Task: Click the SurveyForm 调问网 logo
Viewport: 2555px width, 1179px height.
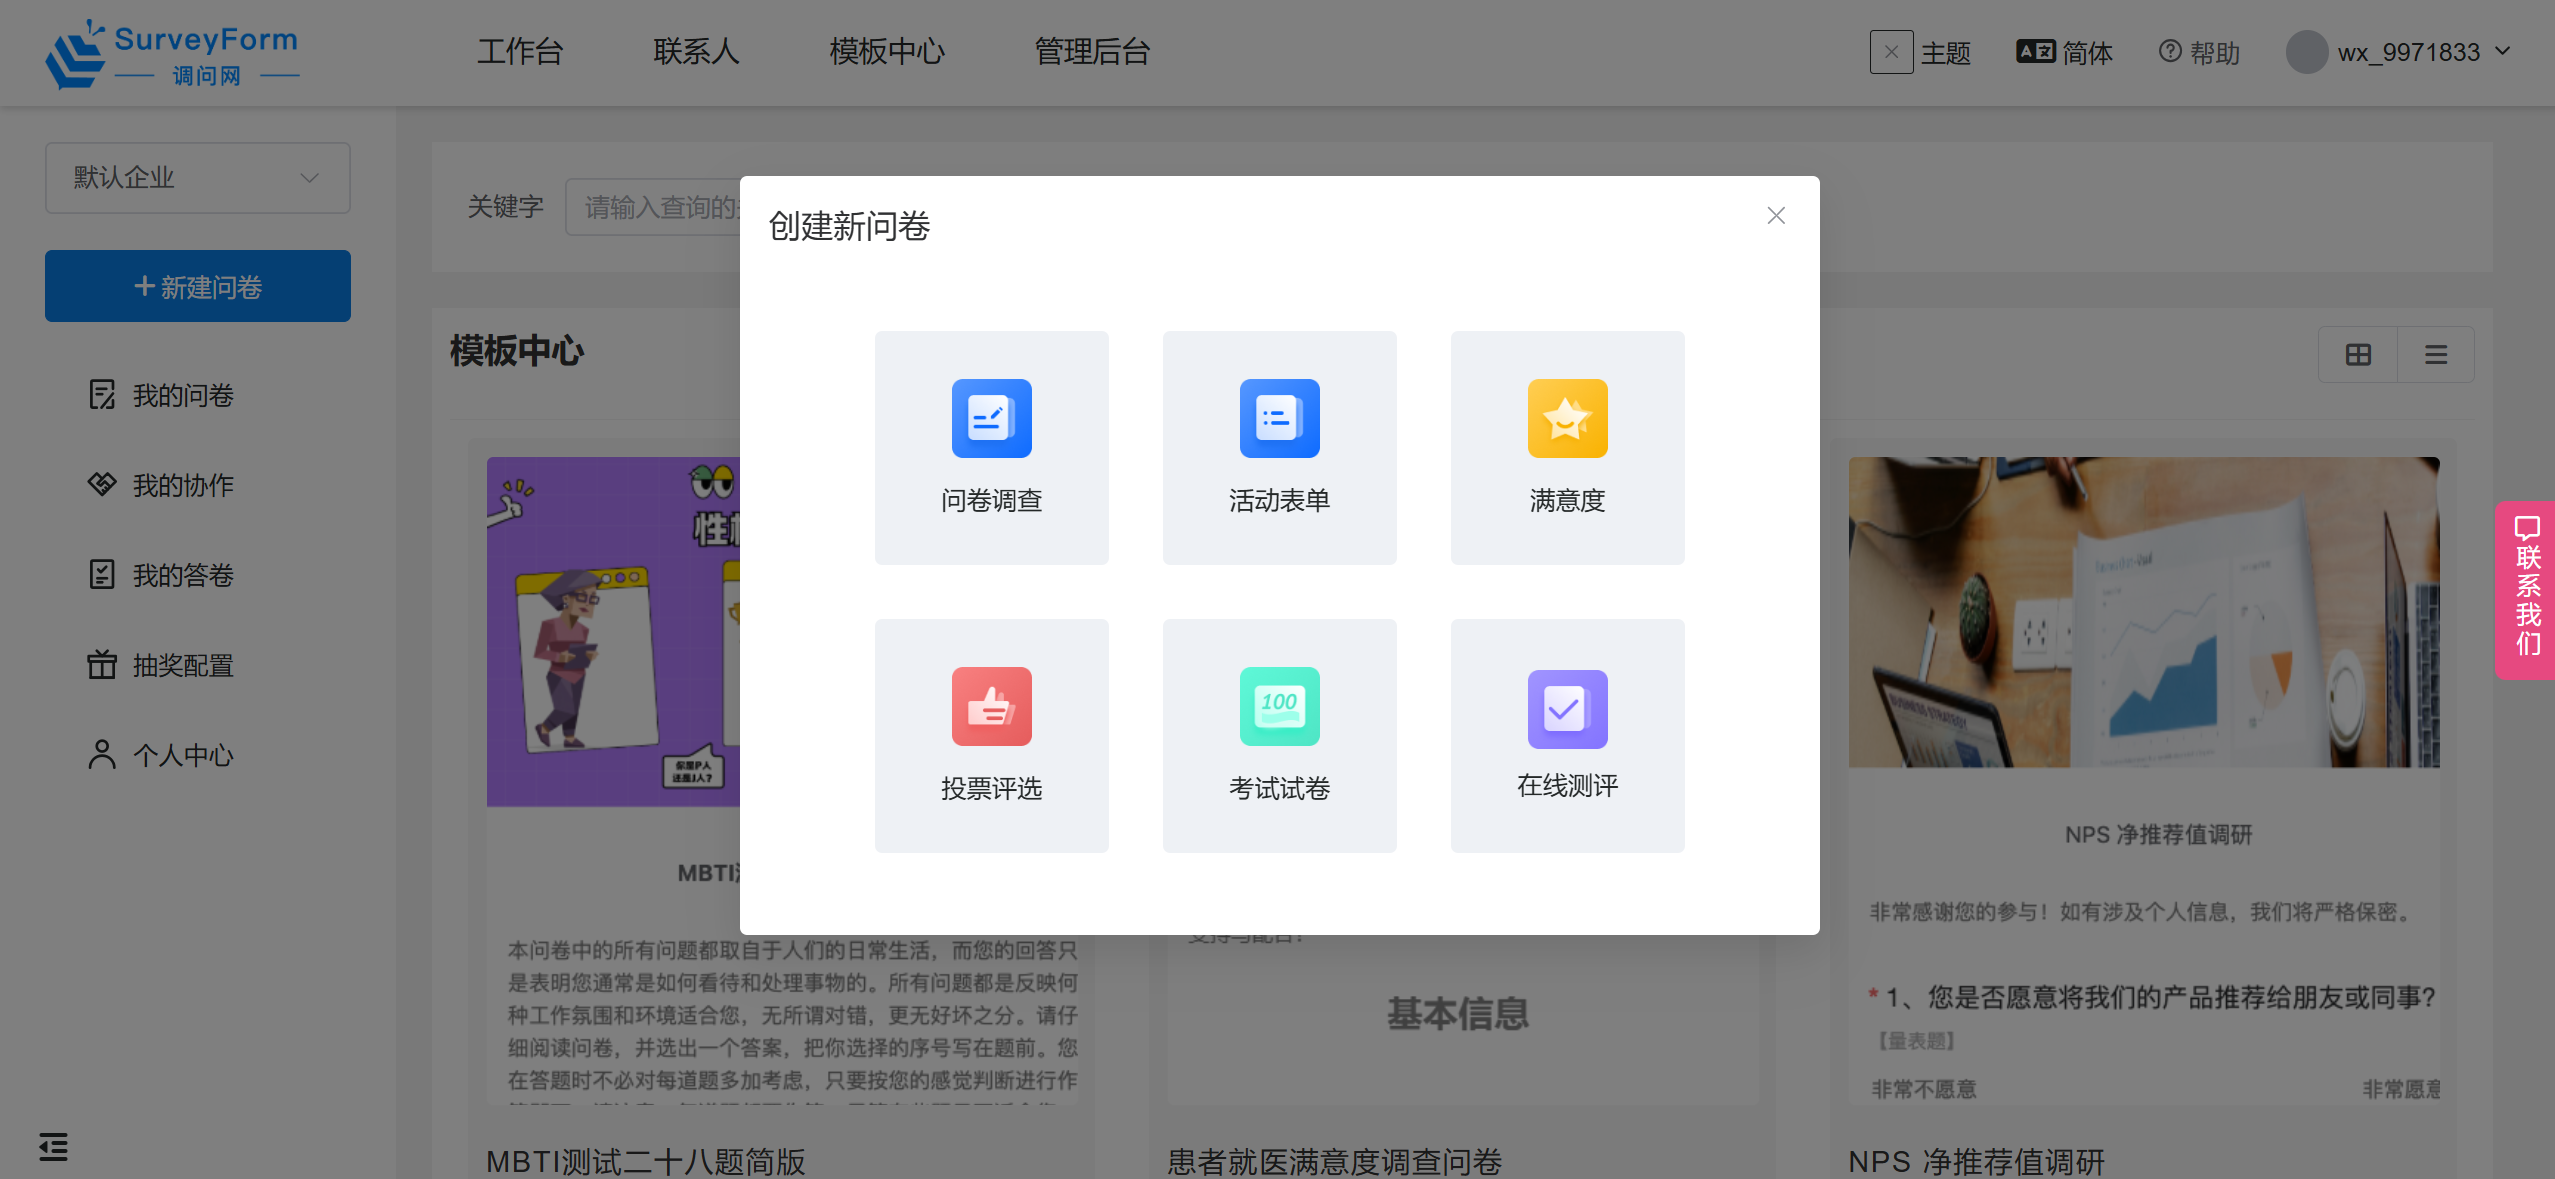Action: (x=172, y=54)
